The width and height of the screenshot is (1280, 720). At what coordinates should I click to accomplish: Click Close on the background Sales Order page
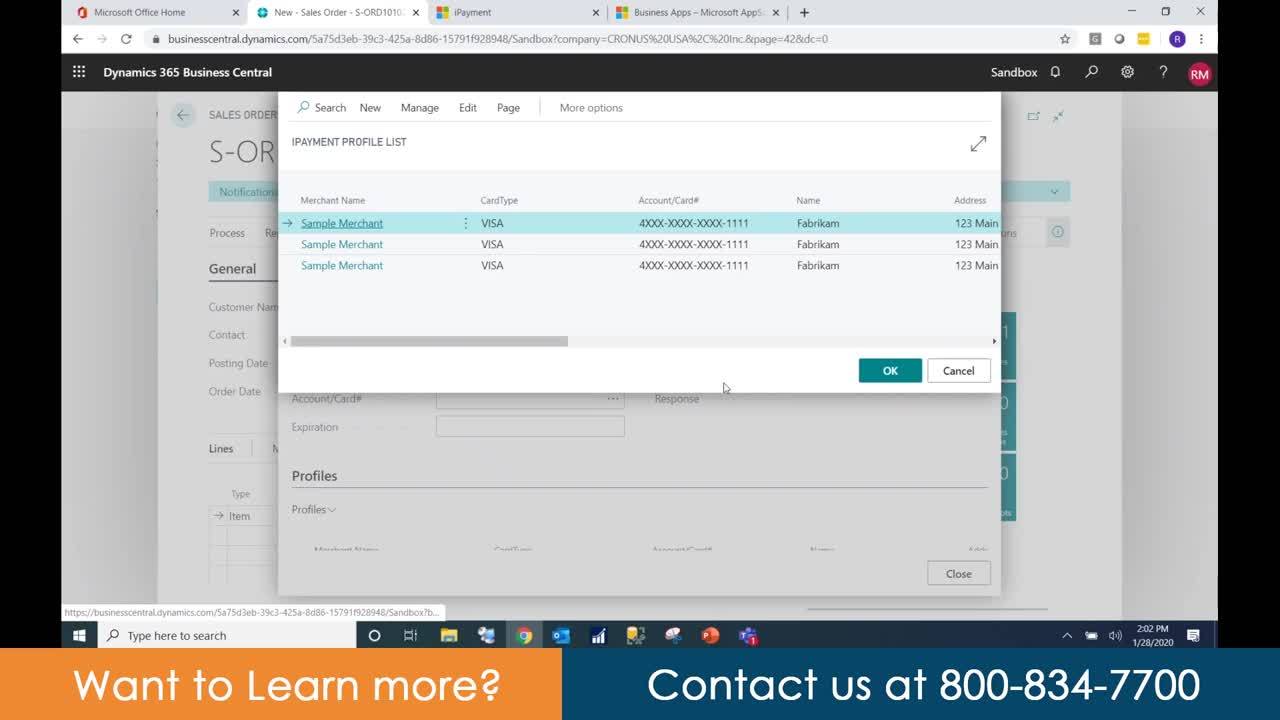coord(958,574)
